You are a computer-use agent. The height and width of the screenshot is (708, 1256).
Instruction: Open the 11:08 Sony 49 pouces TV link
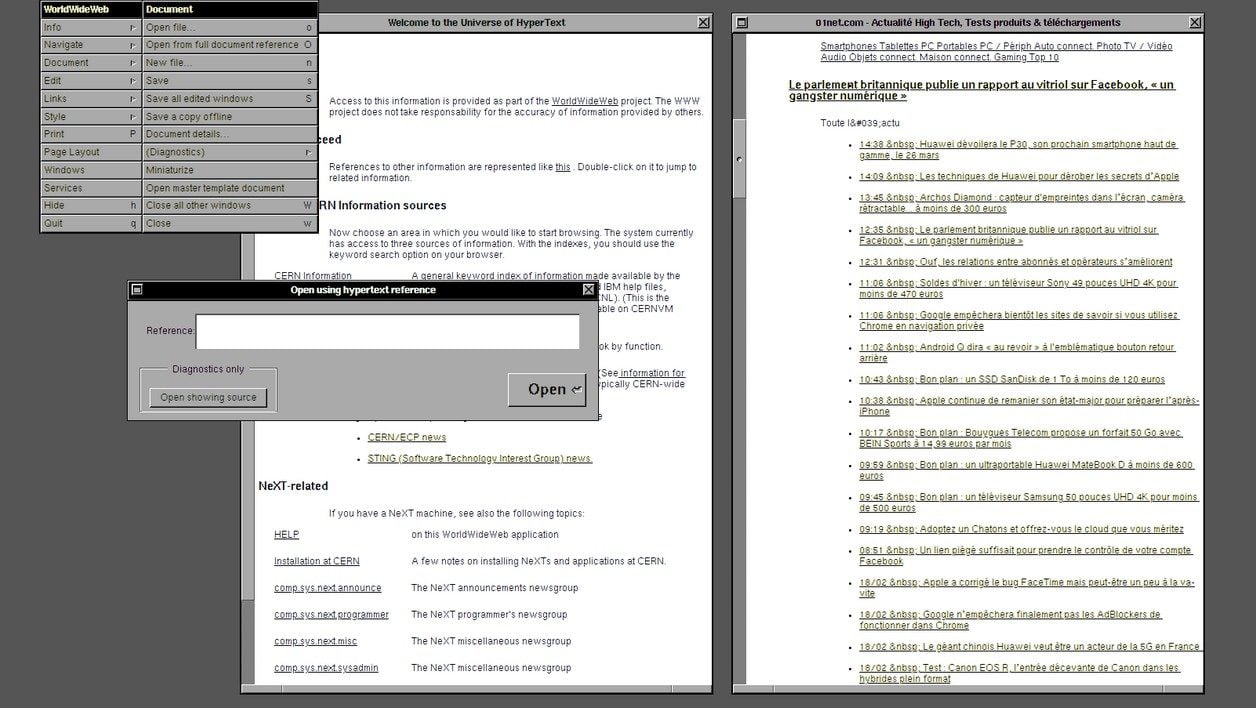(1018, 289)
